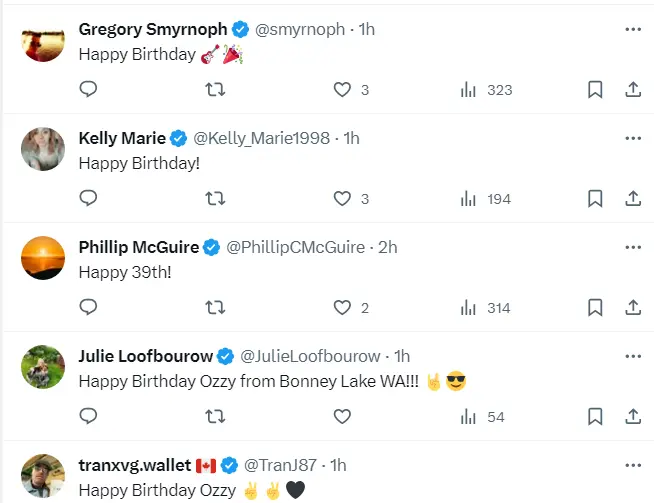Open more options on tranxvg.wallet's tweet
The image size is (654, 503).
[x=632, y=465]
